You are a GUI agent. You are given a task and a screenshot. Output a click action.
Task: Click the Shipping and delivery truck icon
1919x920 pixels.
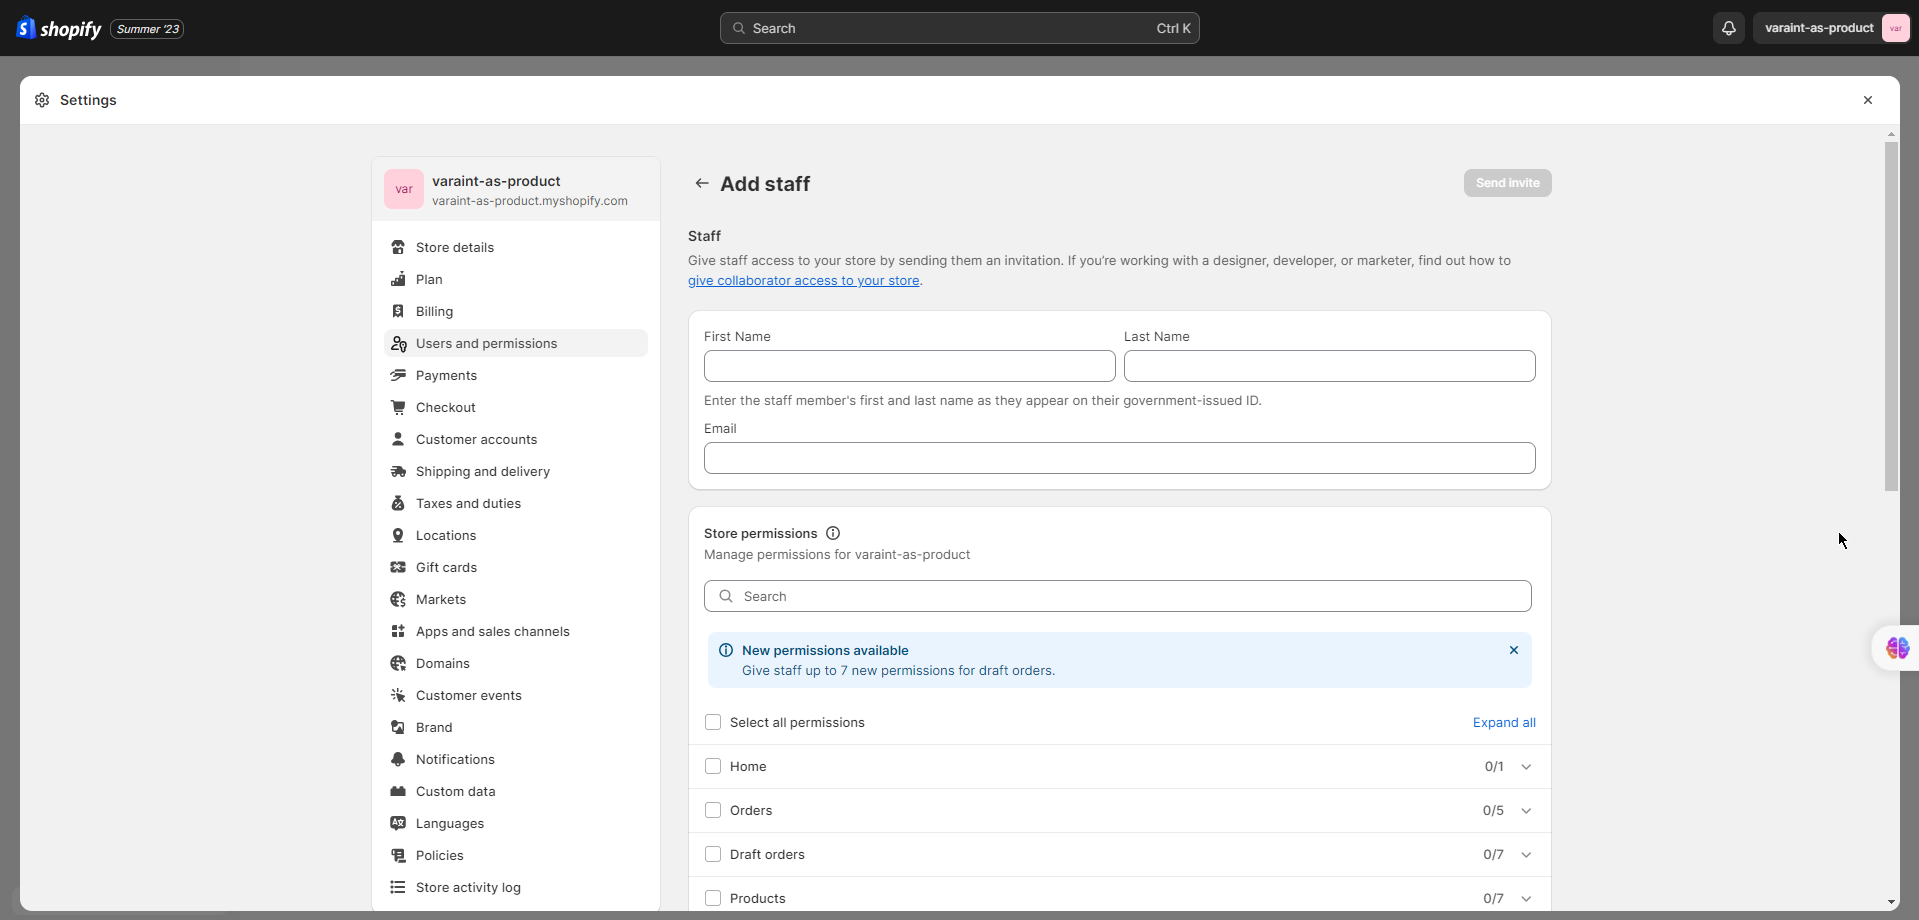tap(398, 471)
